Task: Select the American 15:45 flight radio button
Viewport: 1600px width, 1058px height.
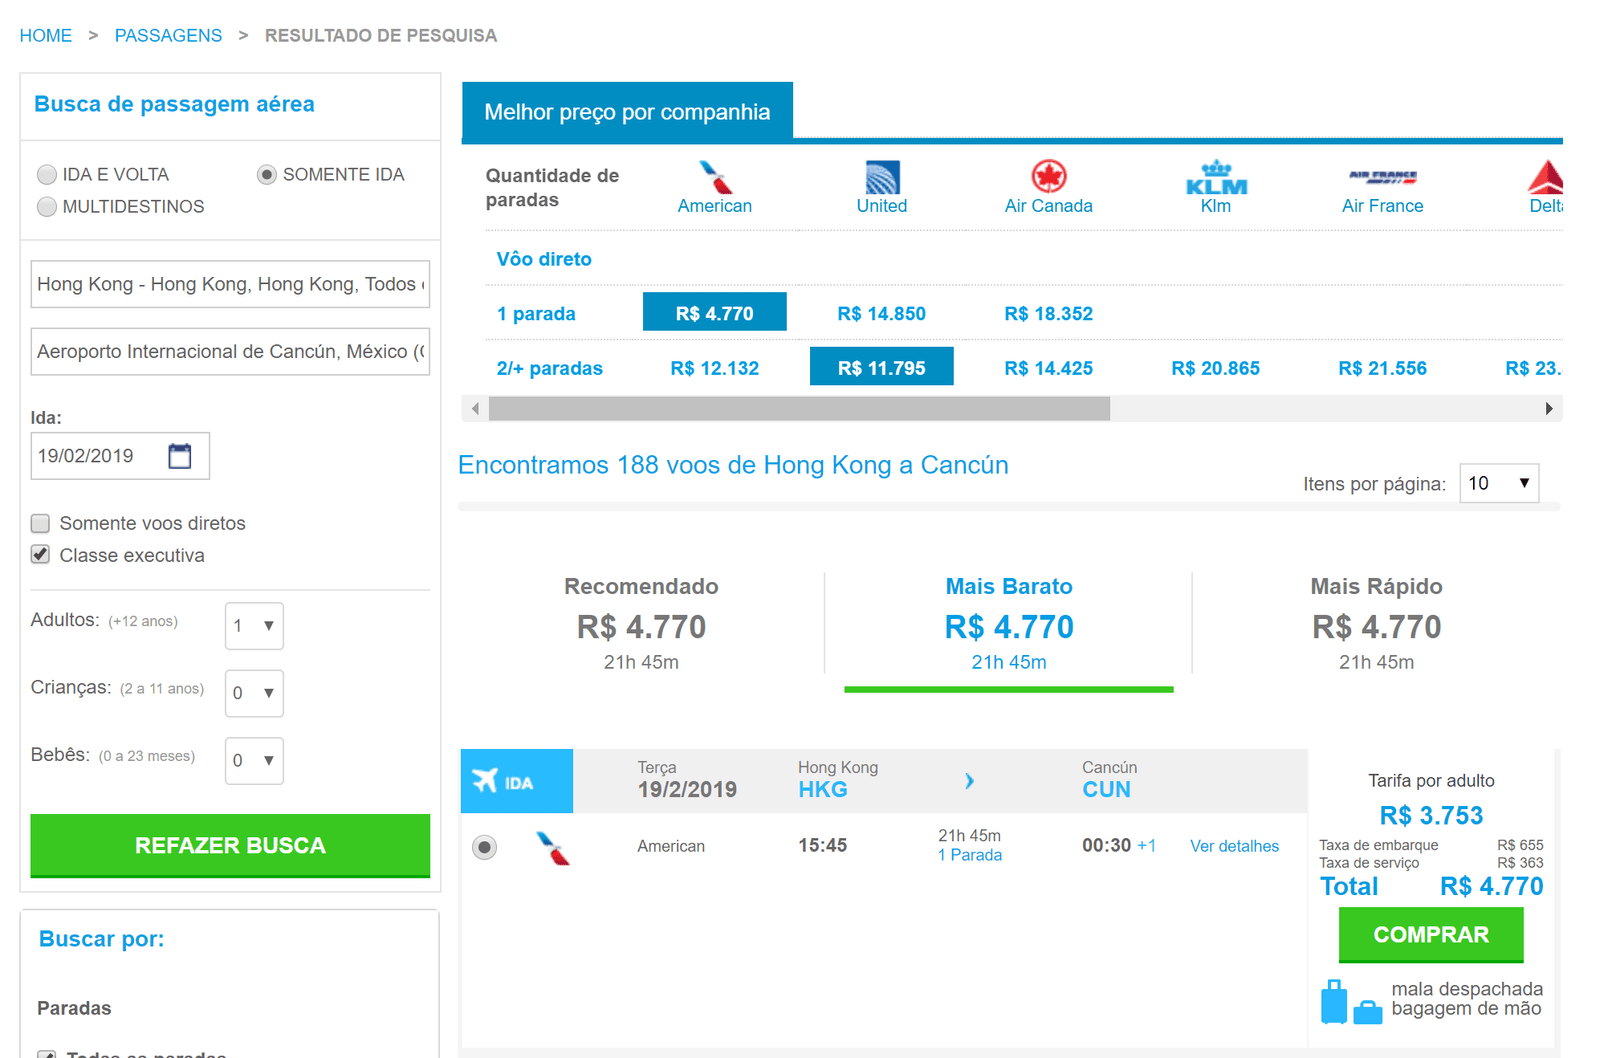Action: (485, 848)
